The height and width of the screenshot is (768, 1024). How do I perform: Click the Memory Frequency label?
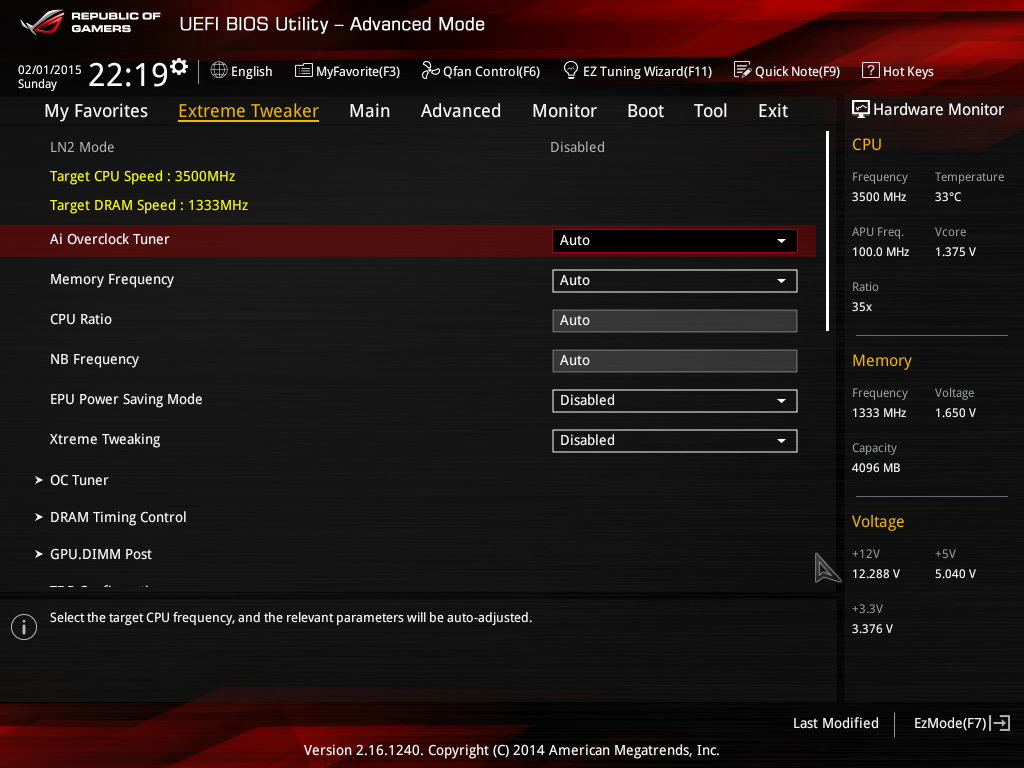tap(112, 280)
